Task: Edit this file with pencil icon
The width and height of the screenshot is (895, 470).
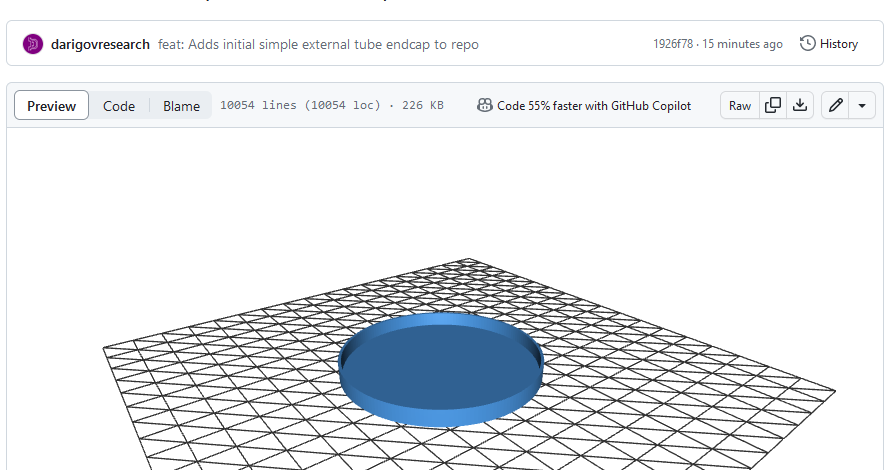Action: point(835,106)
